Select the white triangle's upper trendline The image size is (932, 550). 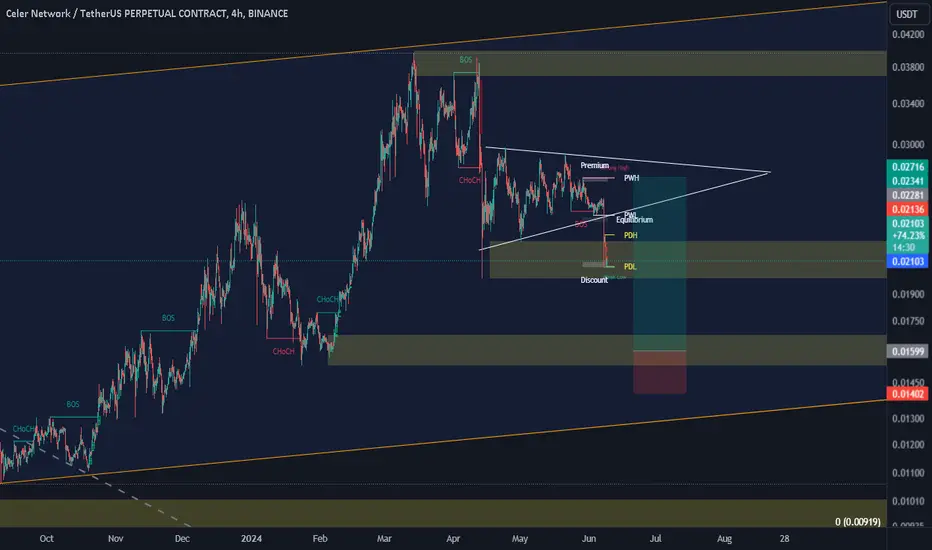pos(628,159)
